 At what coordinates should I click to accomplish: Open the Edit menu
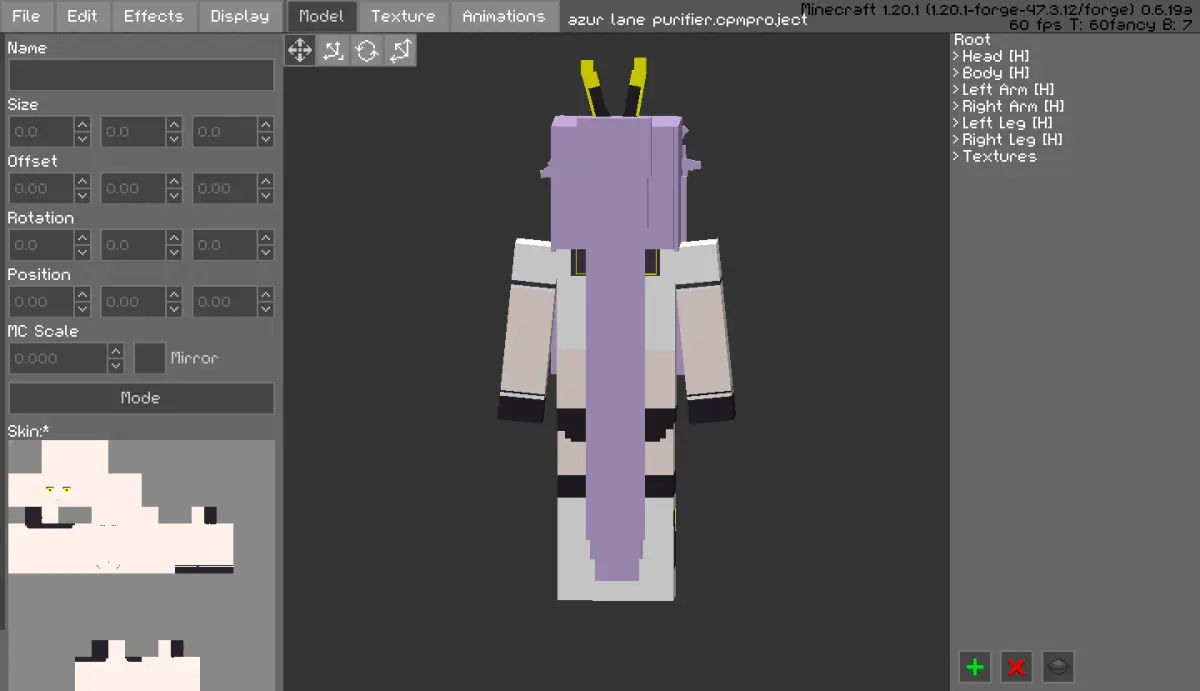(x=81, y=16)
